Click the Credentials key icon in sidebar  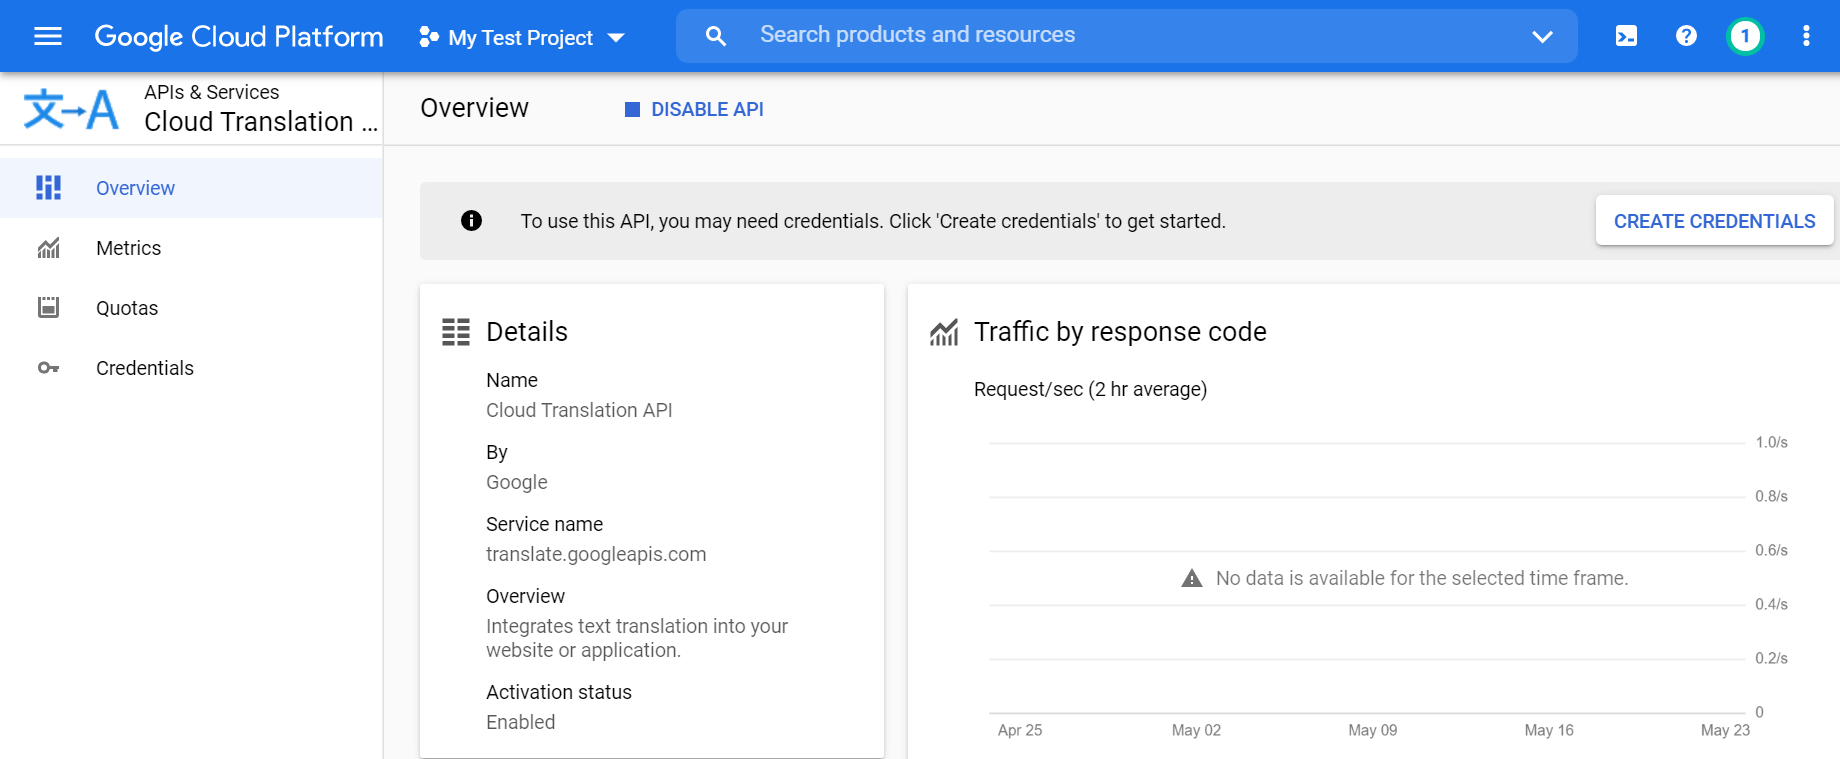coord(48,368)
